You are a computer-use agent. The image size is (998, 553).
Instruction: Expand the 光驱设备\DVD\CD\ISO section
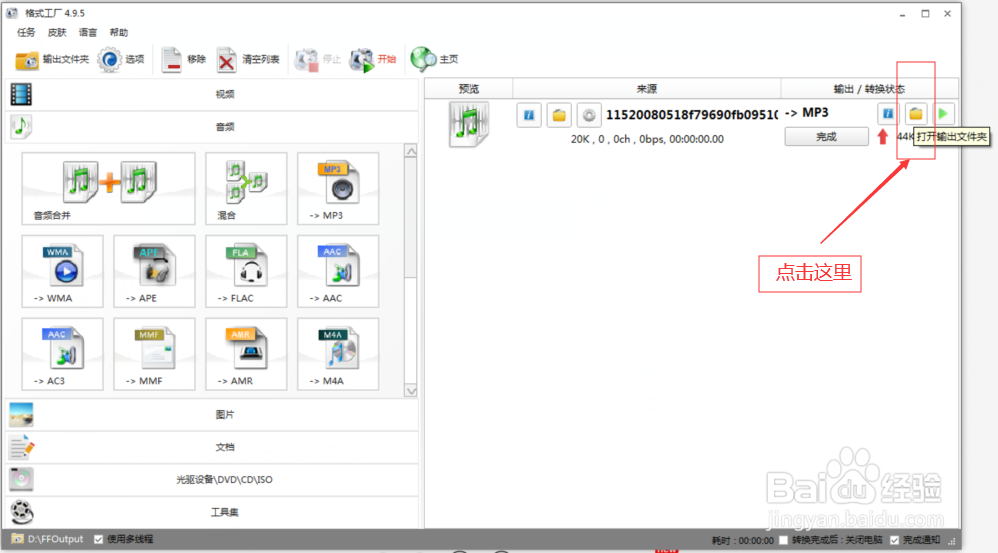click(x=212, y=479)
